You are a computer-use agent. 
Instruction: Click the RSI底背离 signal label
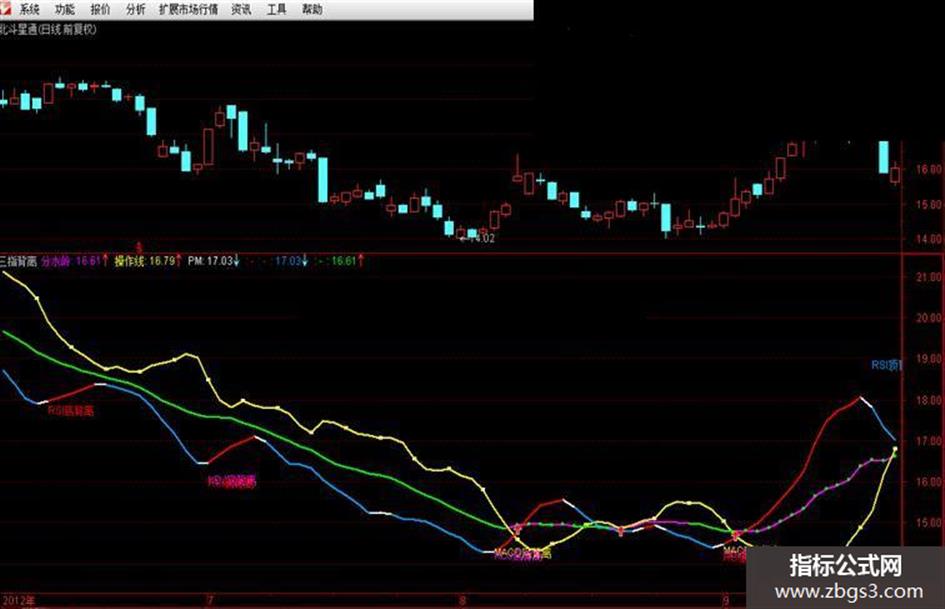[71, 411]
